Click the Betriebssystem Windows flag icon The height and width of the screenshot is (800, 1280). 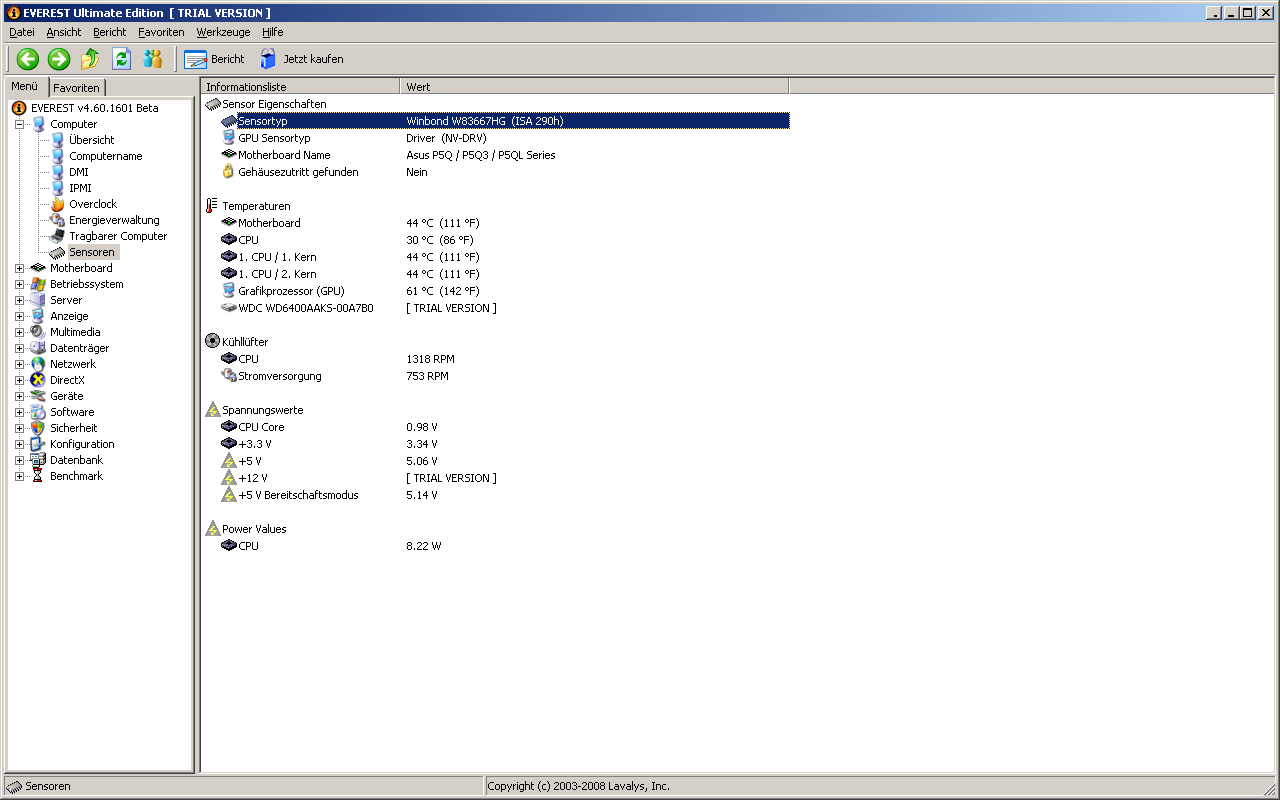(38, 284)
